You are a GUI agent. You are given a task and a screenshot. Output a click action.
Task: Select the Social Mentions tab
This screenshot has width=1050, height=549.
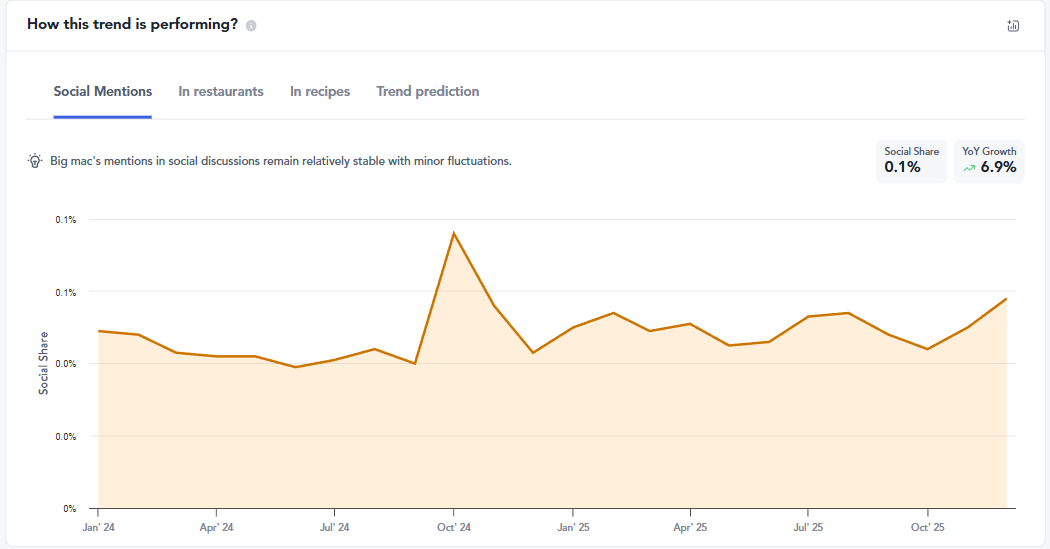(x=103, y=91)
